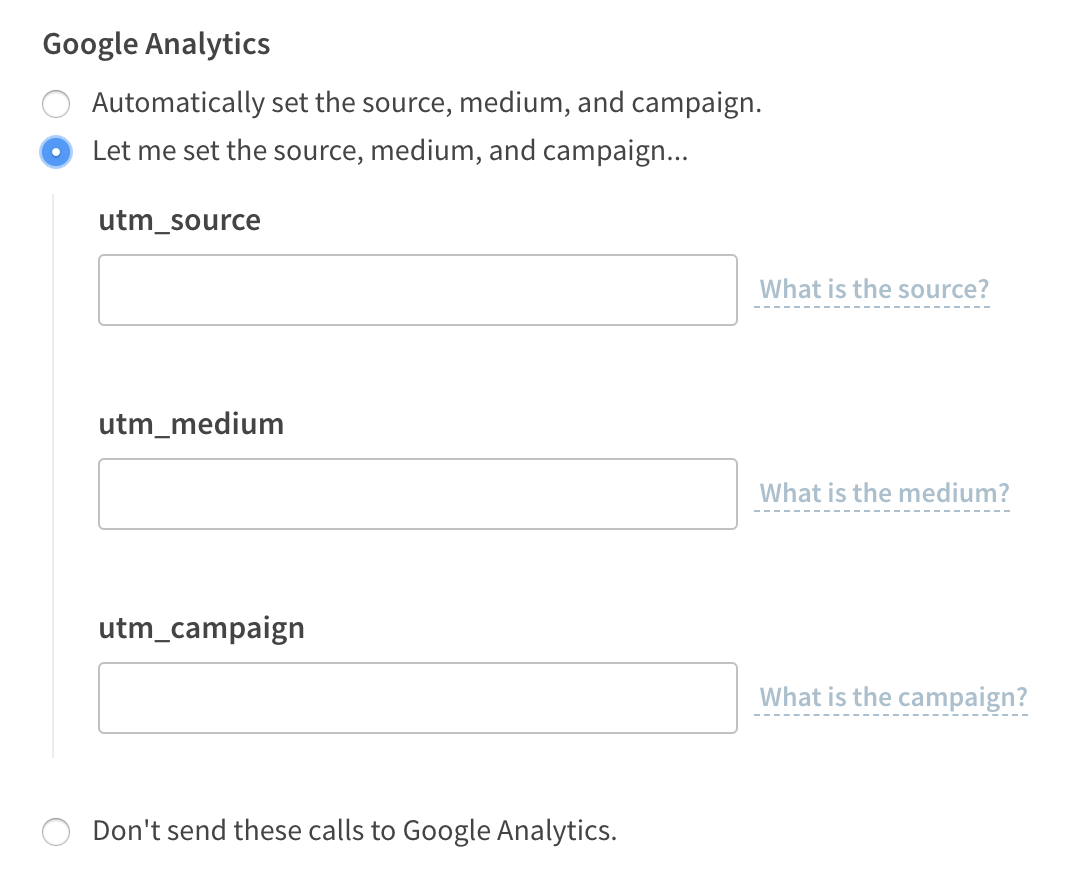Image resolution: width=1084 pixels, height=884 pixels.
Task: Click the 'Automatically set the source' label text
Action: (427, 103)
